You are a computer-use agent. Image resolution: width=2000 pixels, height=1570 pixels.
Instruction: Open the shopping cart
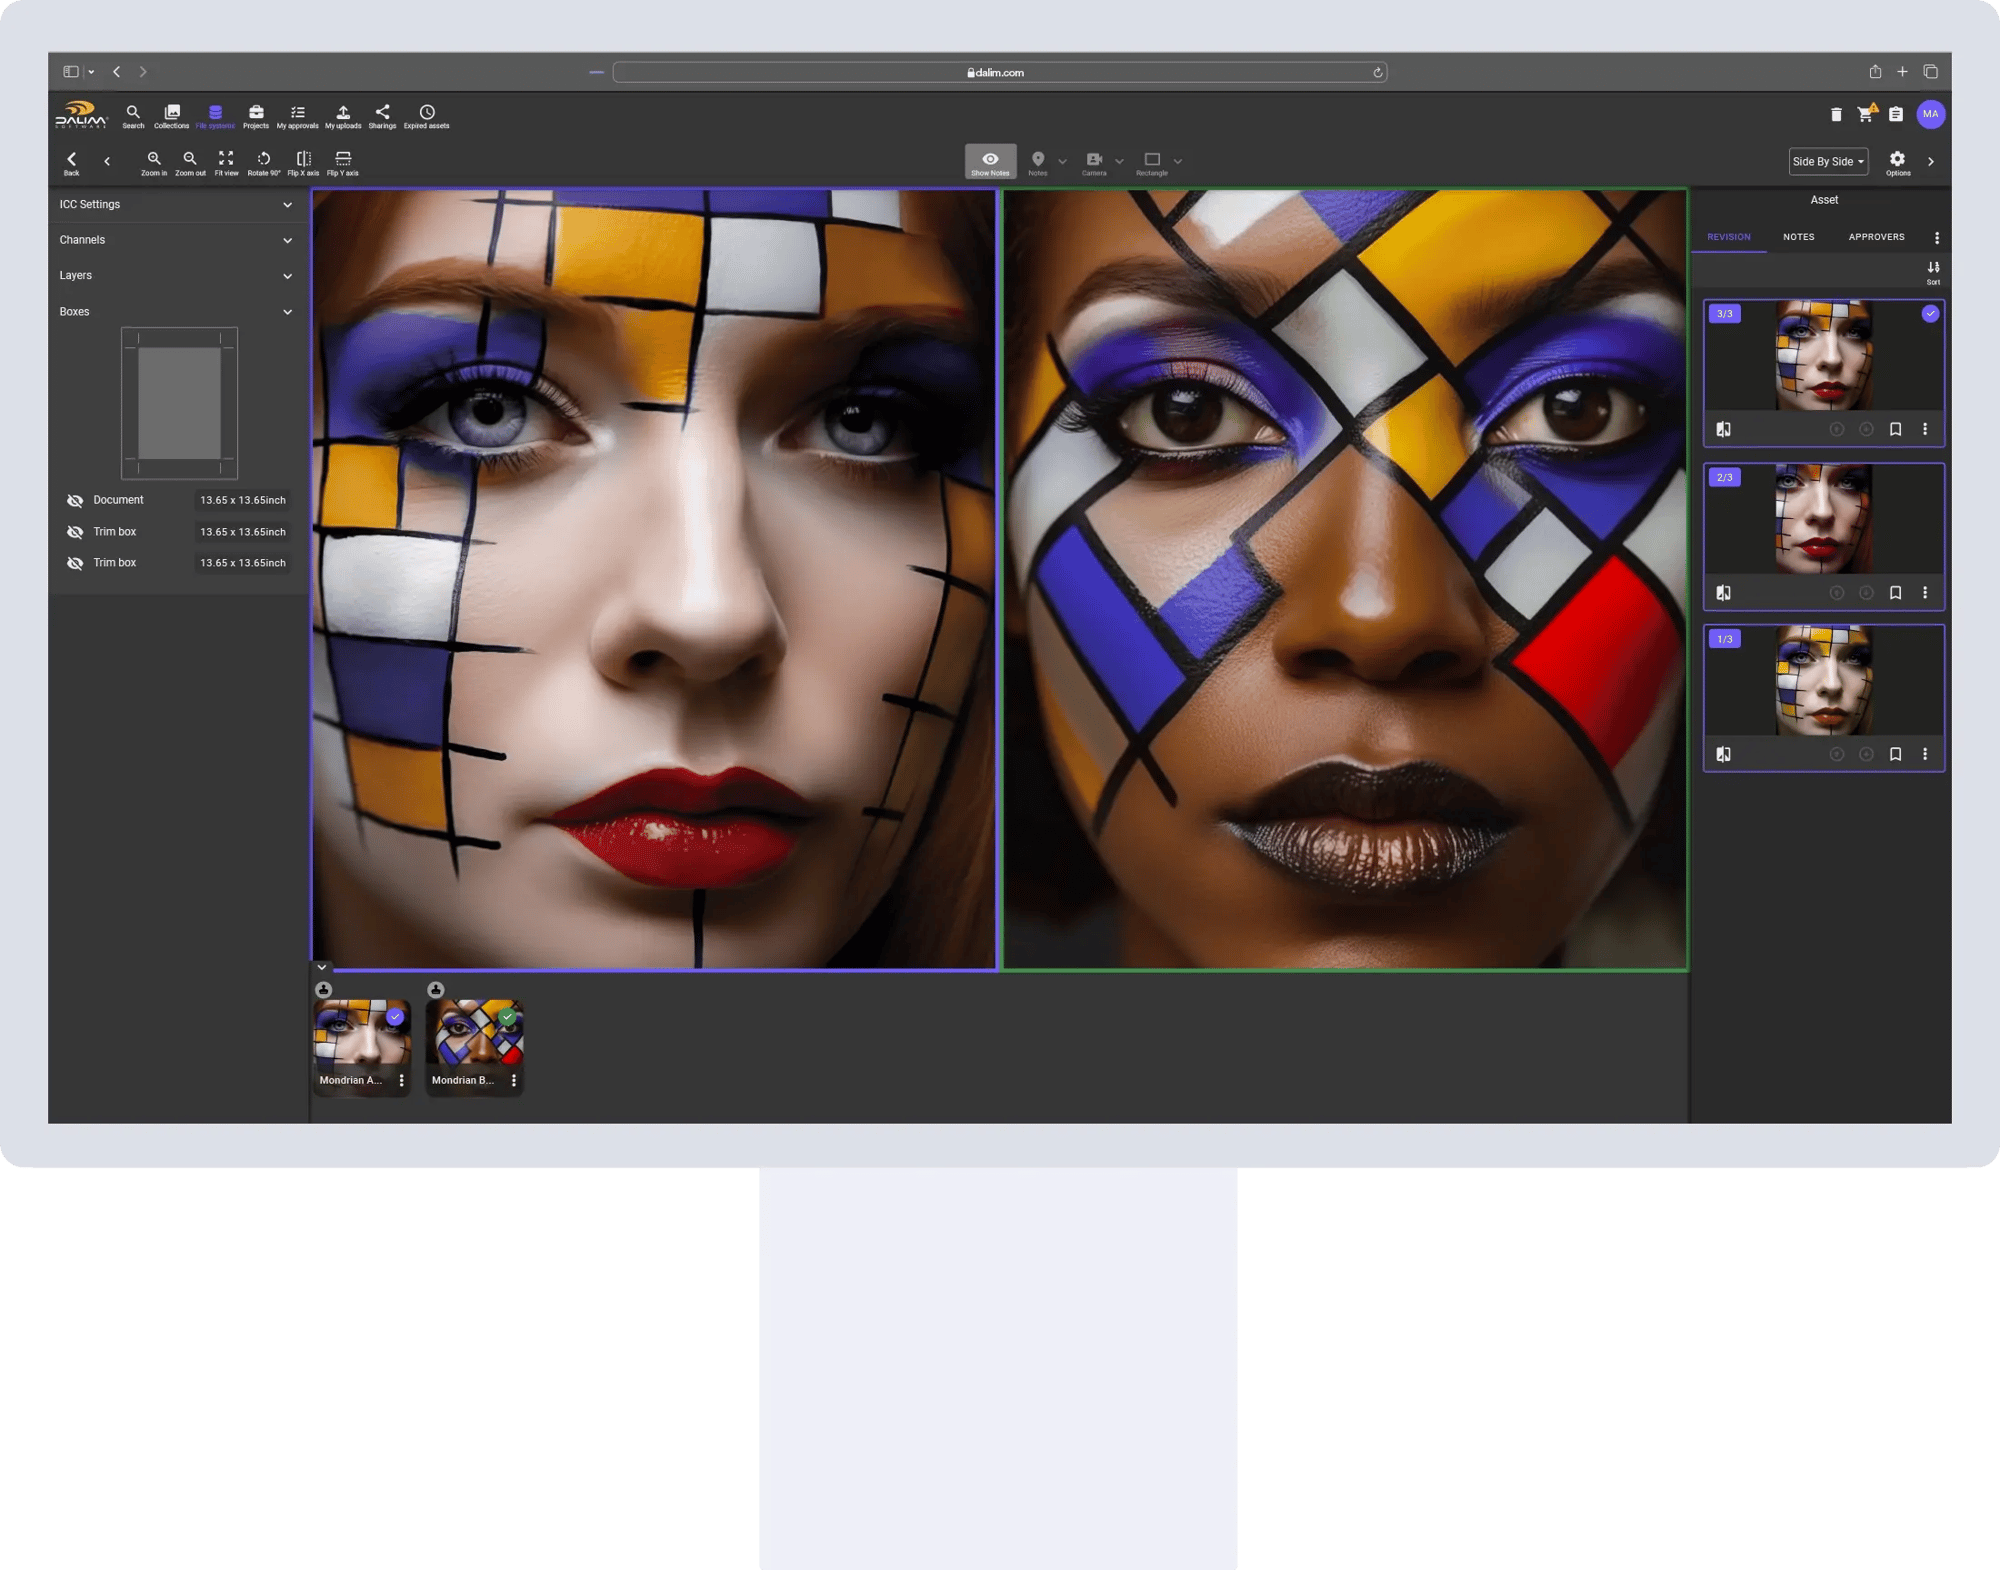click(x=1865, y=114)
